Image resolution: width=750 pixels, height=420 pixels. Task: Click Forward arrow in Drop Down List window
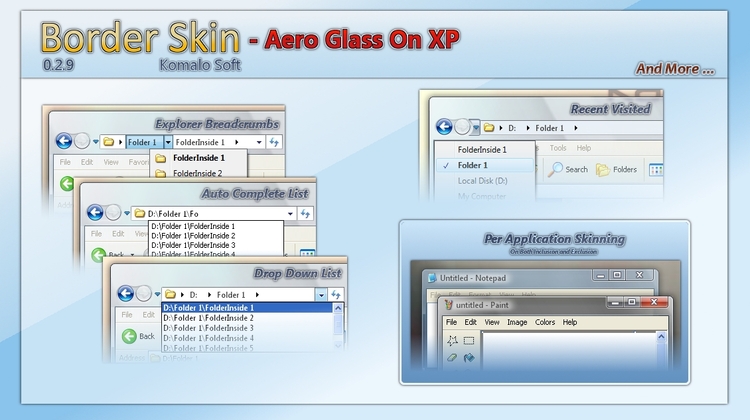[x=143, y=293]
